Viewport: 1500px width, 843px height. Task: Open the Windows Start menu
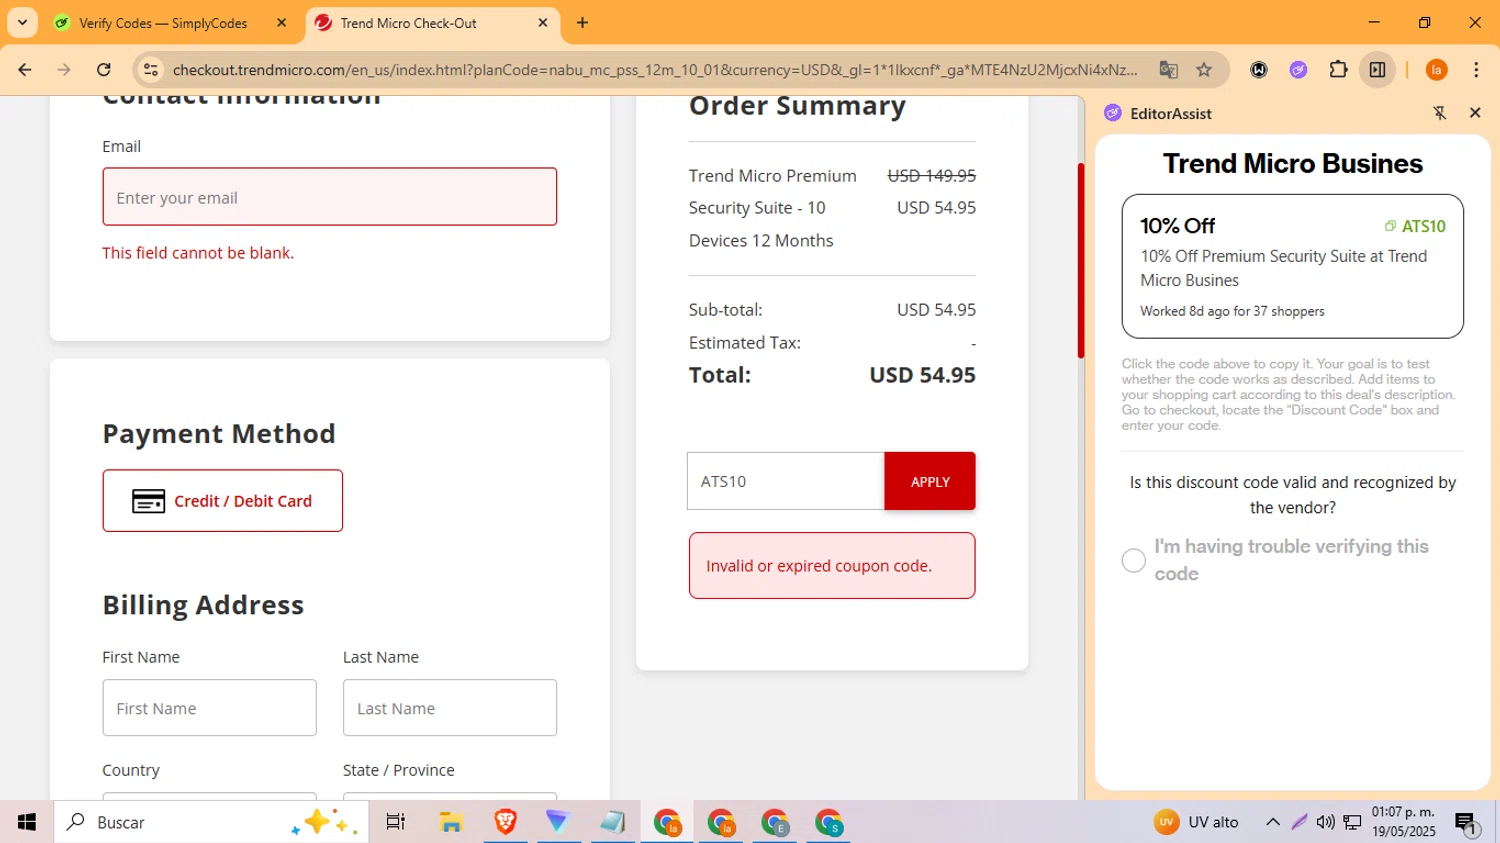point(27,822)
